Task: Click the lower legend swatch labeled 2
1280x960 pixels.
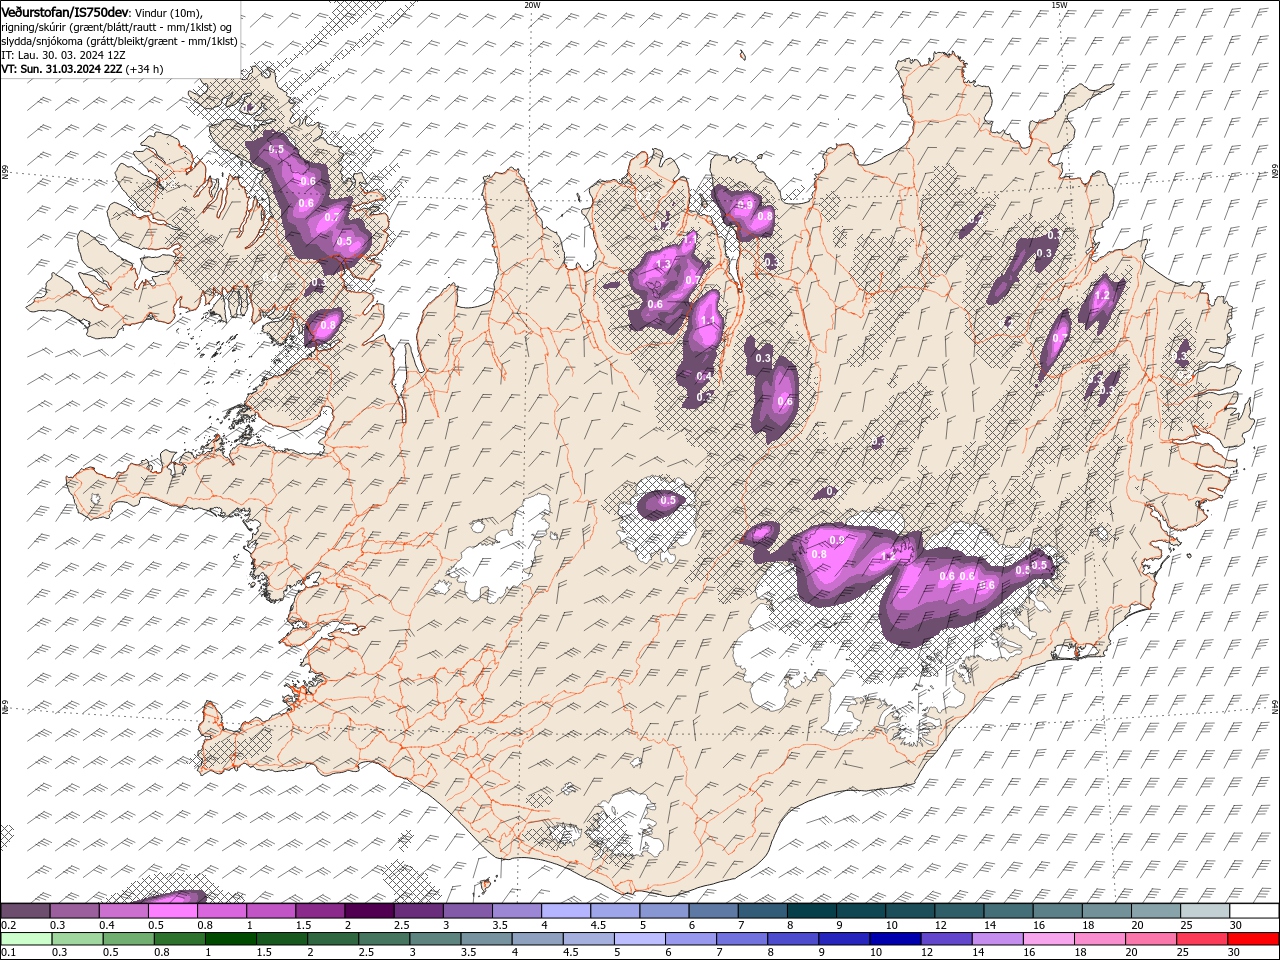Action: coord(332,939)
